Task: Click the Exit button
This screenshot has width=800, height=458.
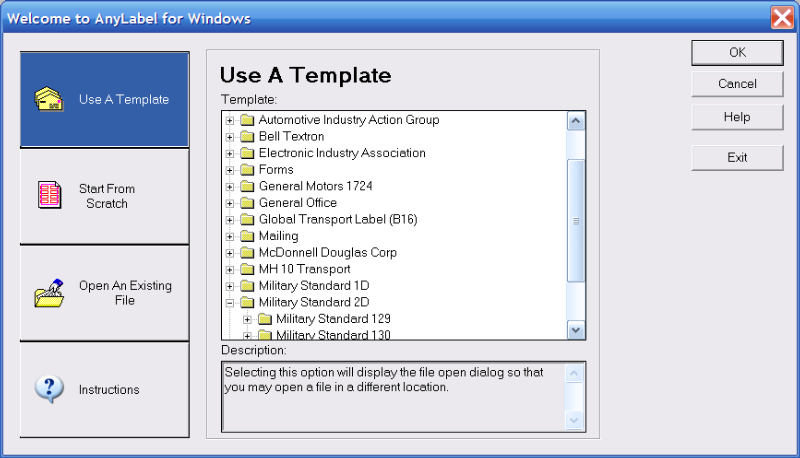Action: (x=737, y=158)
